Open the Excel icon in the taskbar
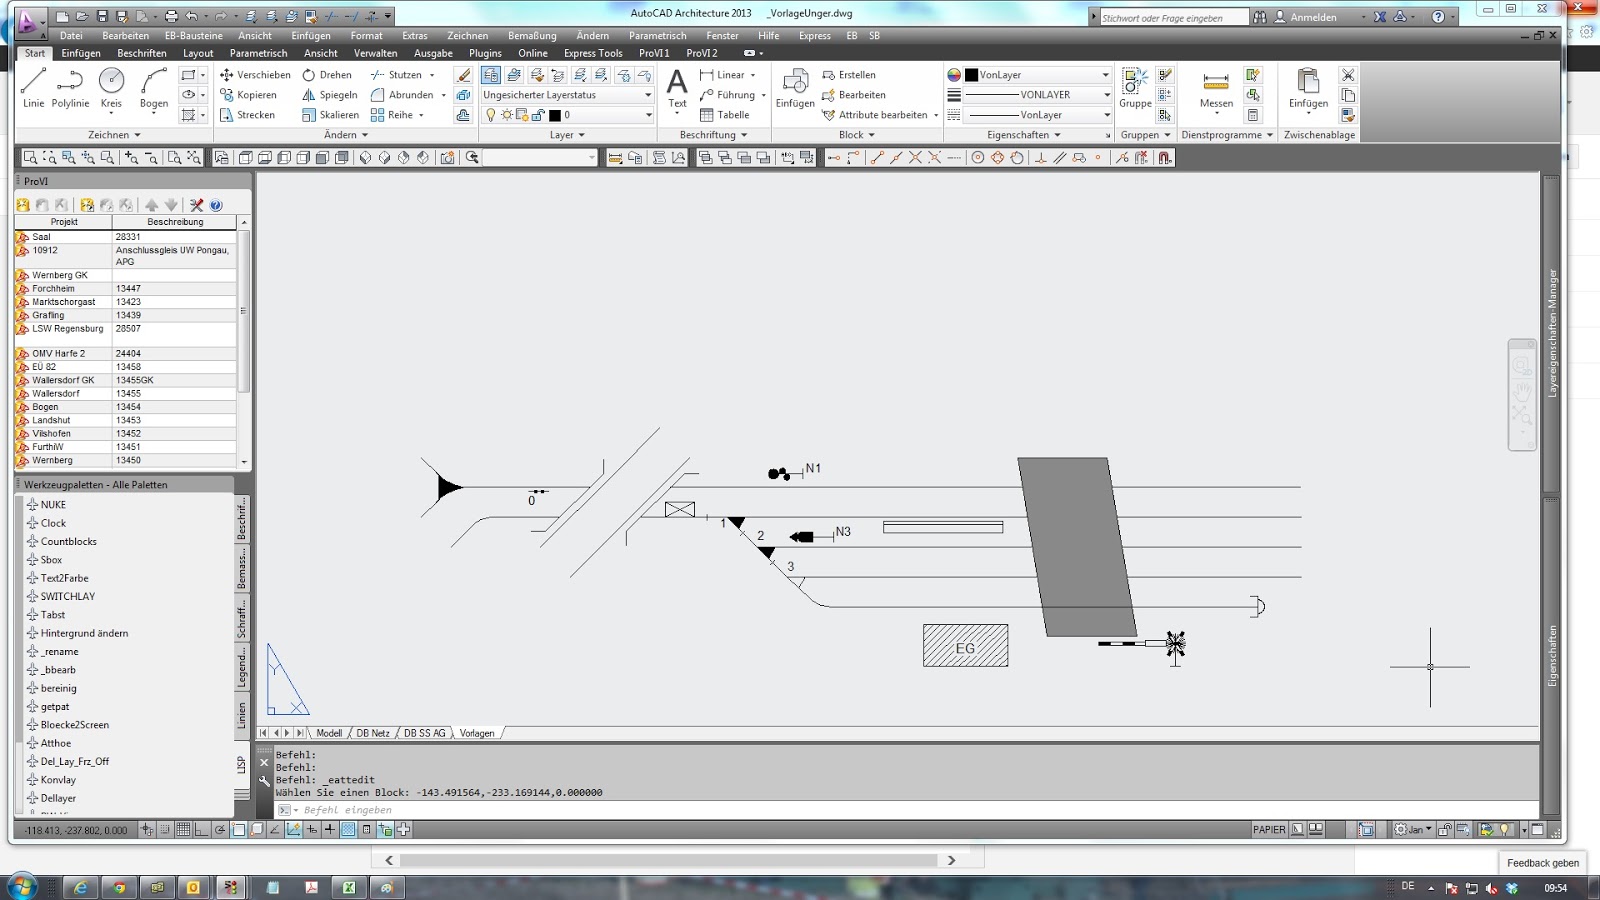1600x900 pixels. coord(349,887)
